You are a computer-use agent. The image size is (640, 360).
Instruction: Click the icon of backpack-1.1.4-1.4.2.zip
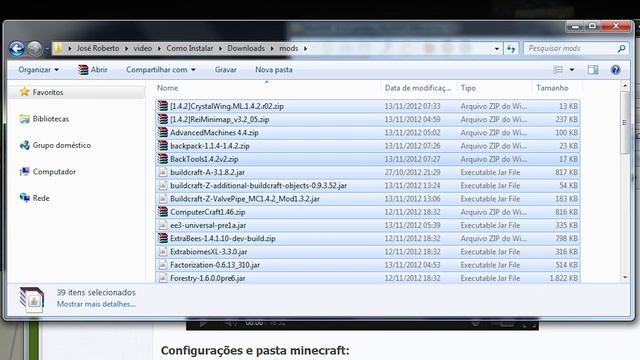click(163, 146)
